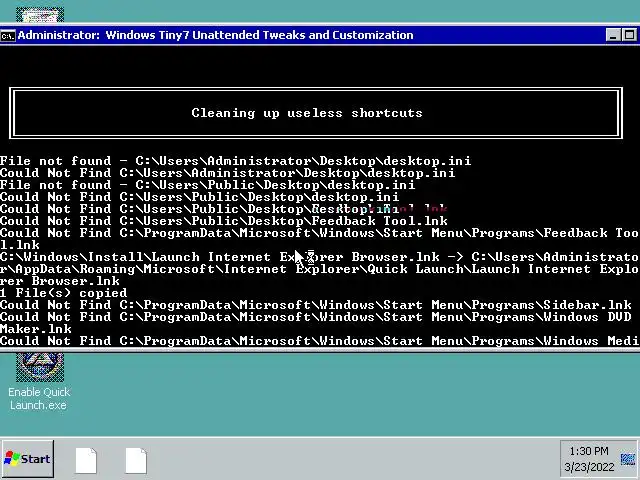Click the 'Could Not Find' Sidebar.lnk line
640x480 pixels.
316,305
